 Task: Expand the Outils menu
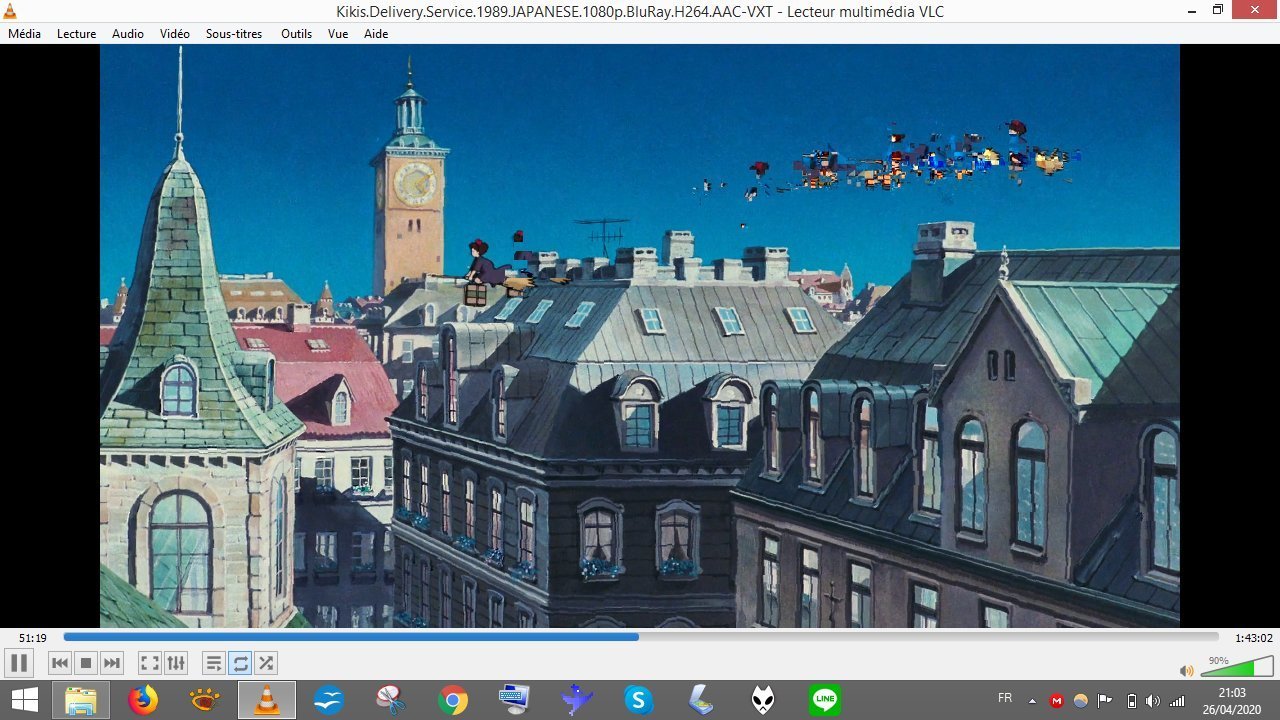click(296, 33)
